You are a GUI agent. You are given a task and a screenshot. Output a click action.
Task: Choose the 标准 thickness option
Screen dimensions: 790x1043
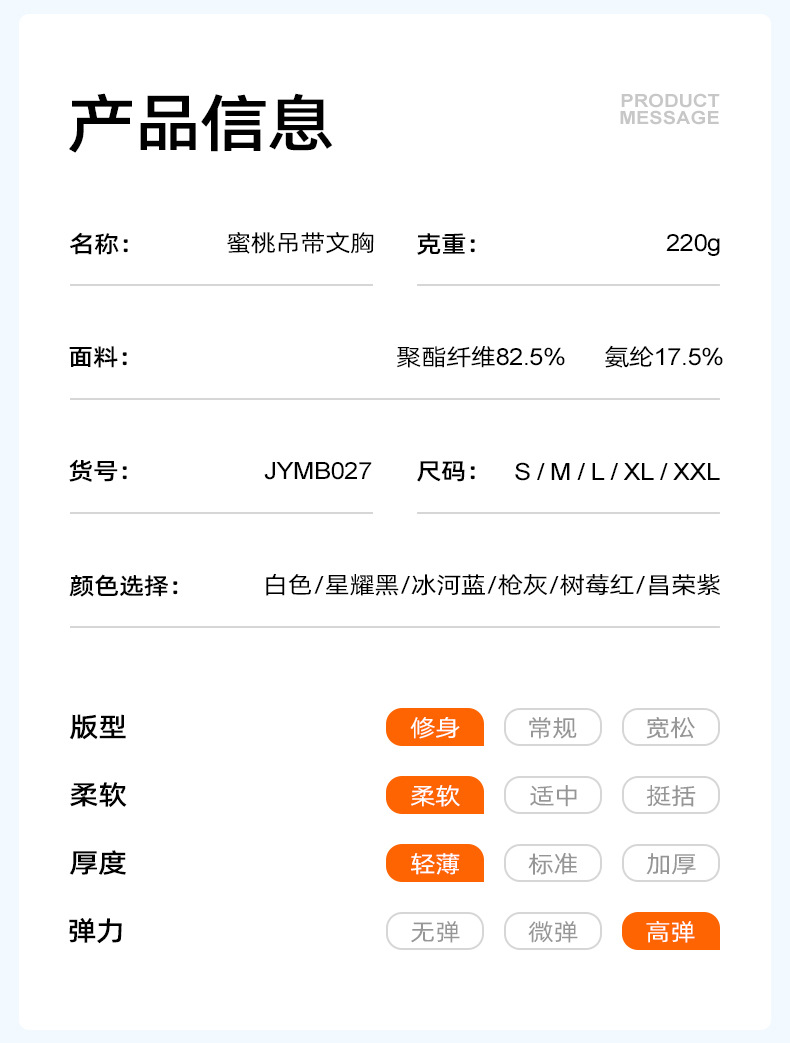[x=553, y=863]
